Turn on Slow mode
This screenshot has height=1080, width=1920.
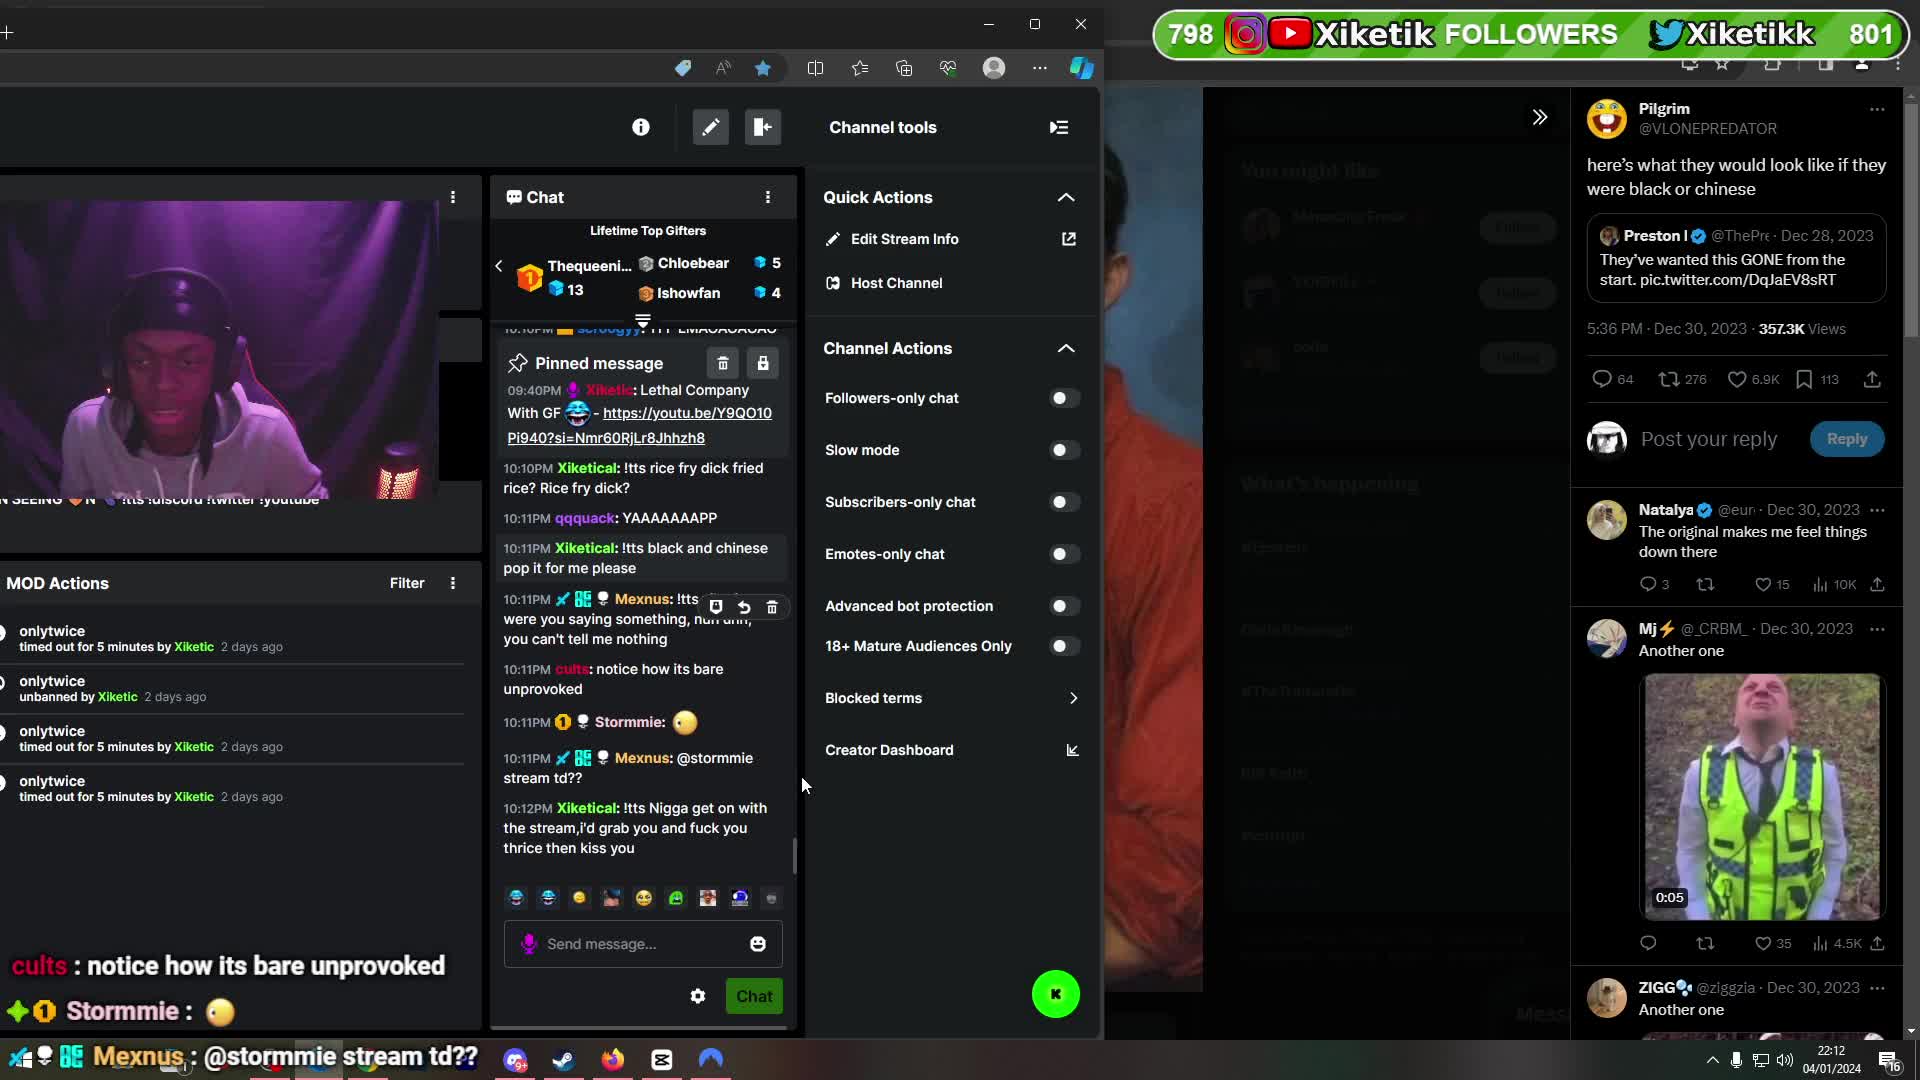(x=1062, y=450)
